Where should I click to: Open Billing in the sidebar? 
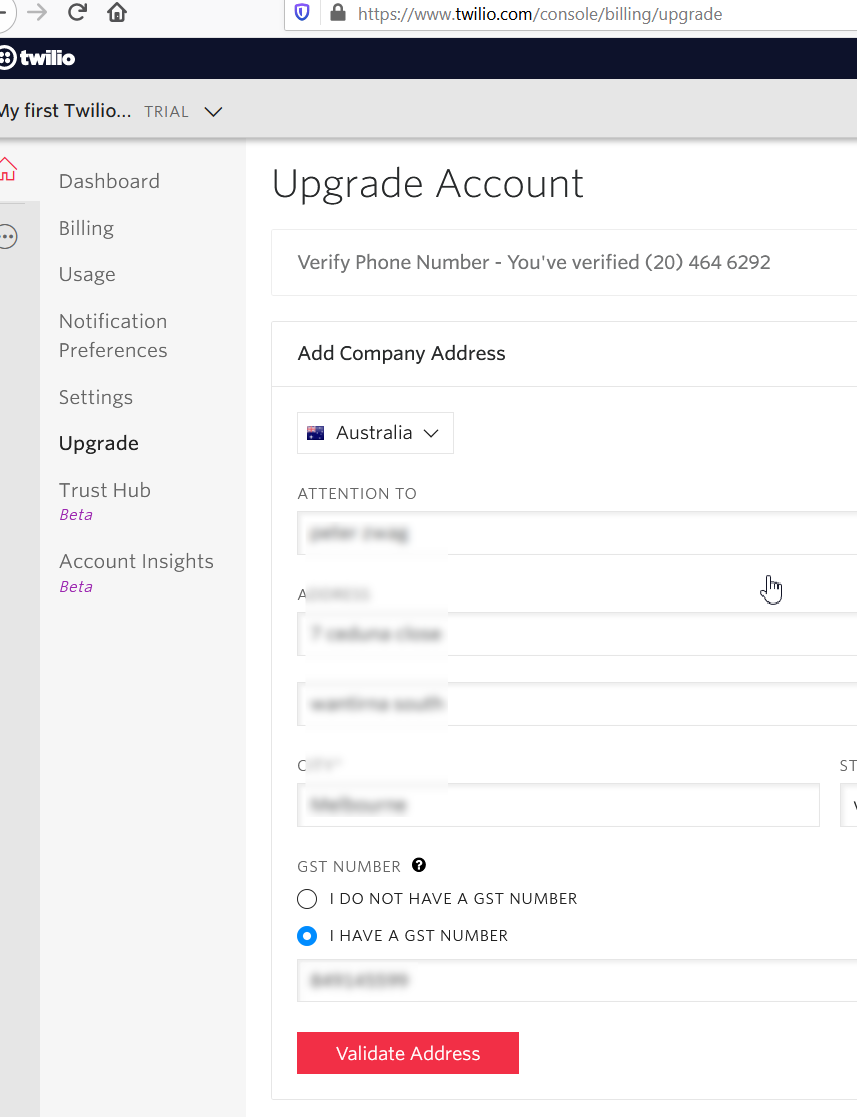point(86,228)
